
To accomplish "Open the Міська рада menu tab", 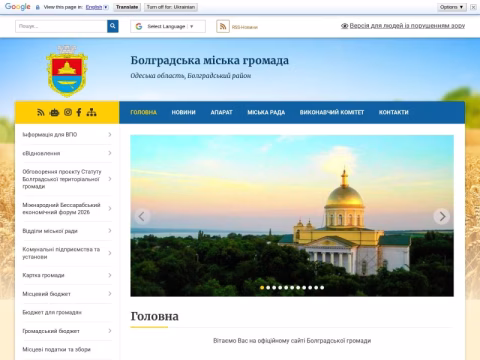I will coord(266,112).
